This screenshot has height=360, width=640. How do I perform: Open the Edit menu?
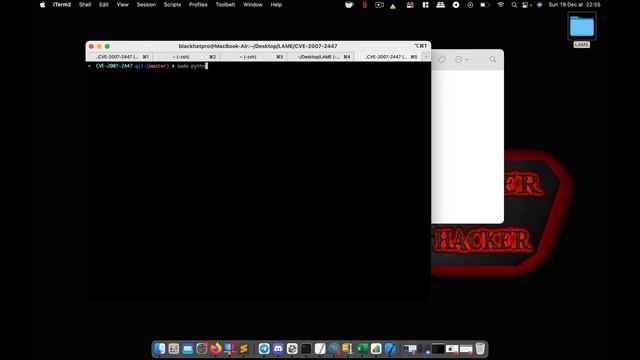[104, 5]
